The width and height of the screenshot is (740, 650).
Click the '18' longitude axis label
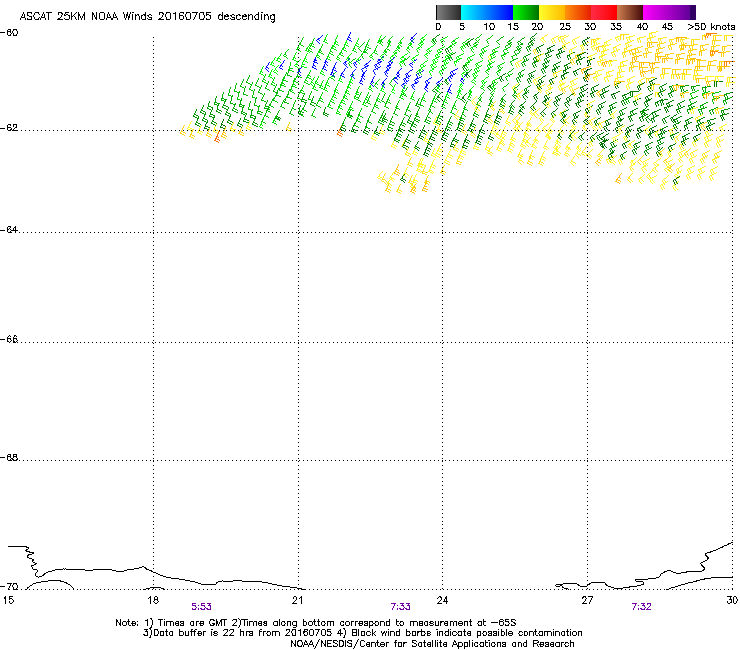152,600
